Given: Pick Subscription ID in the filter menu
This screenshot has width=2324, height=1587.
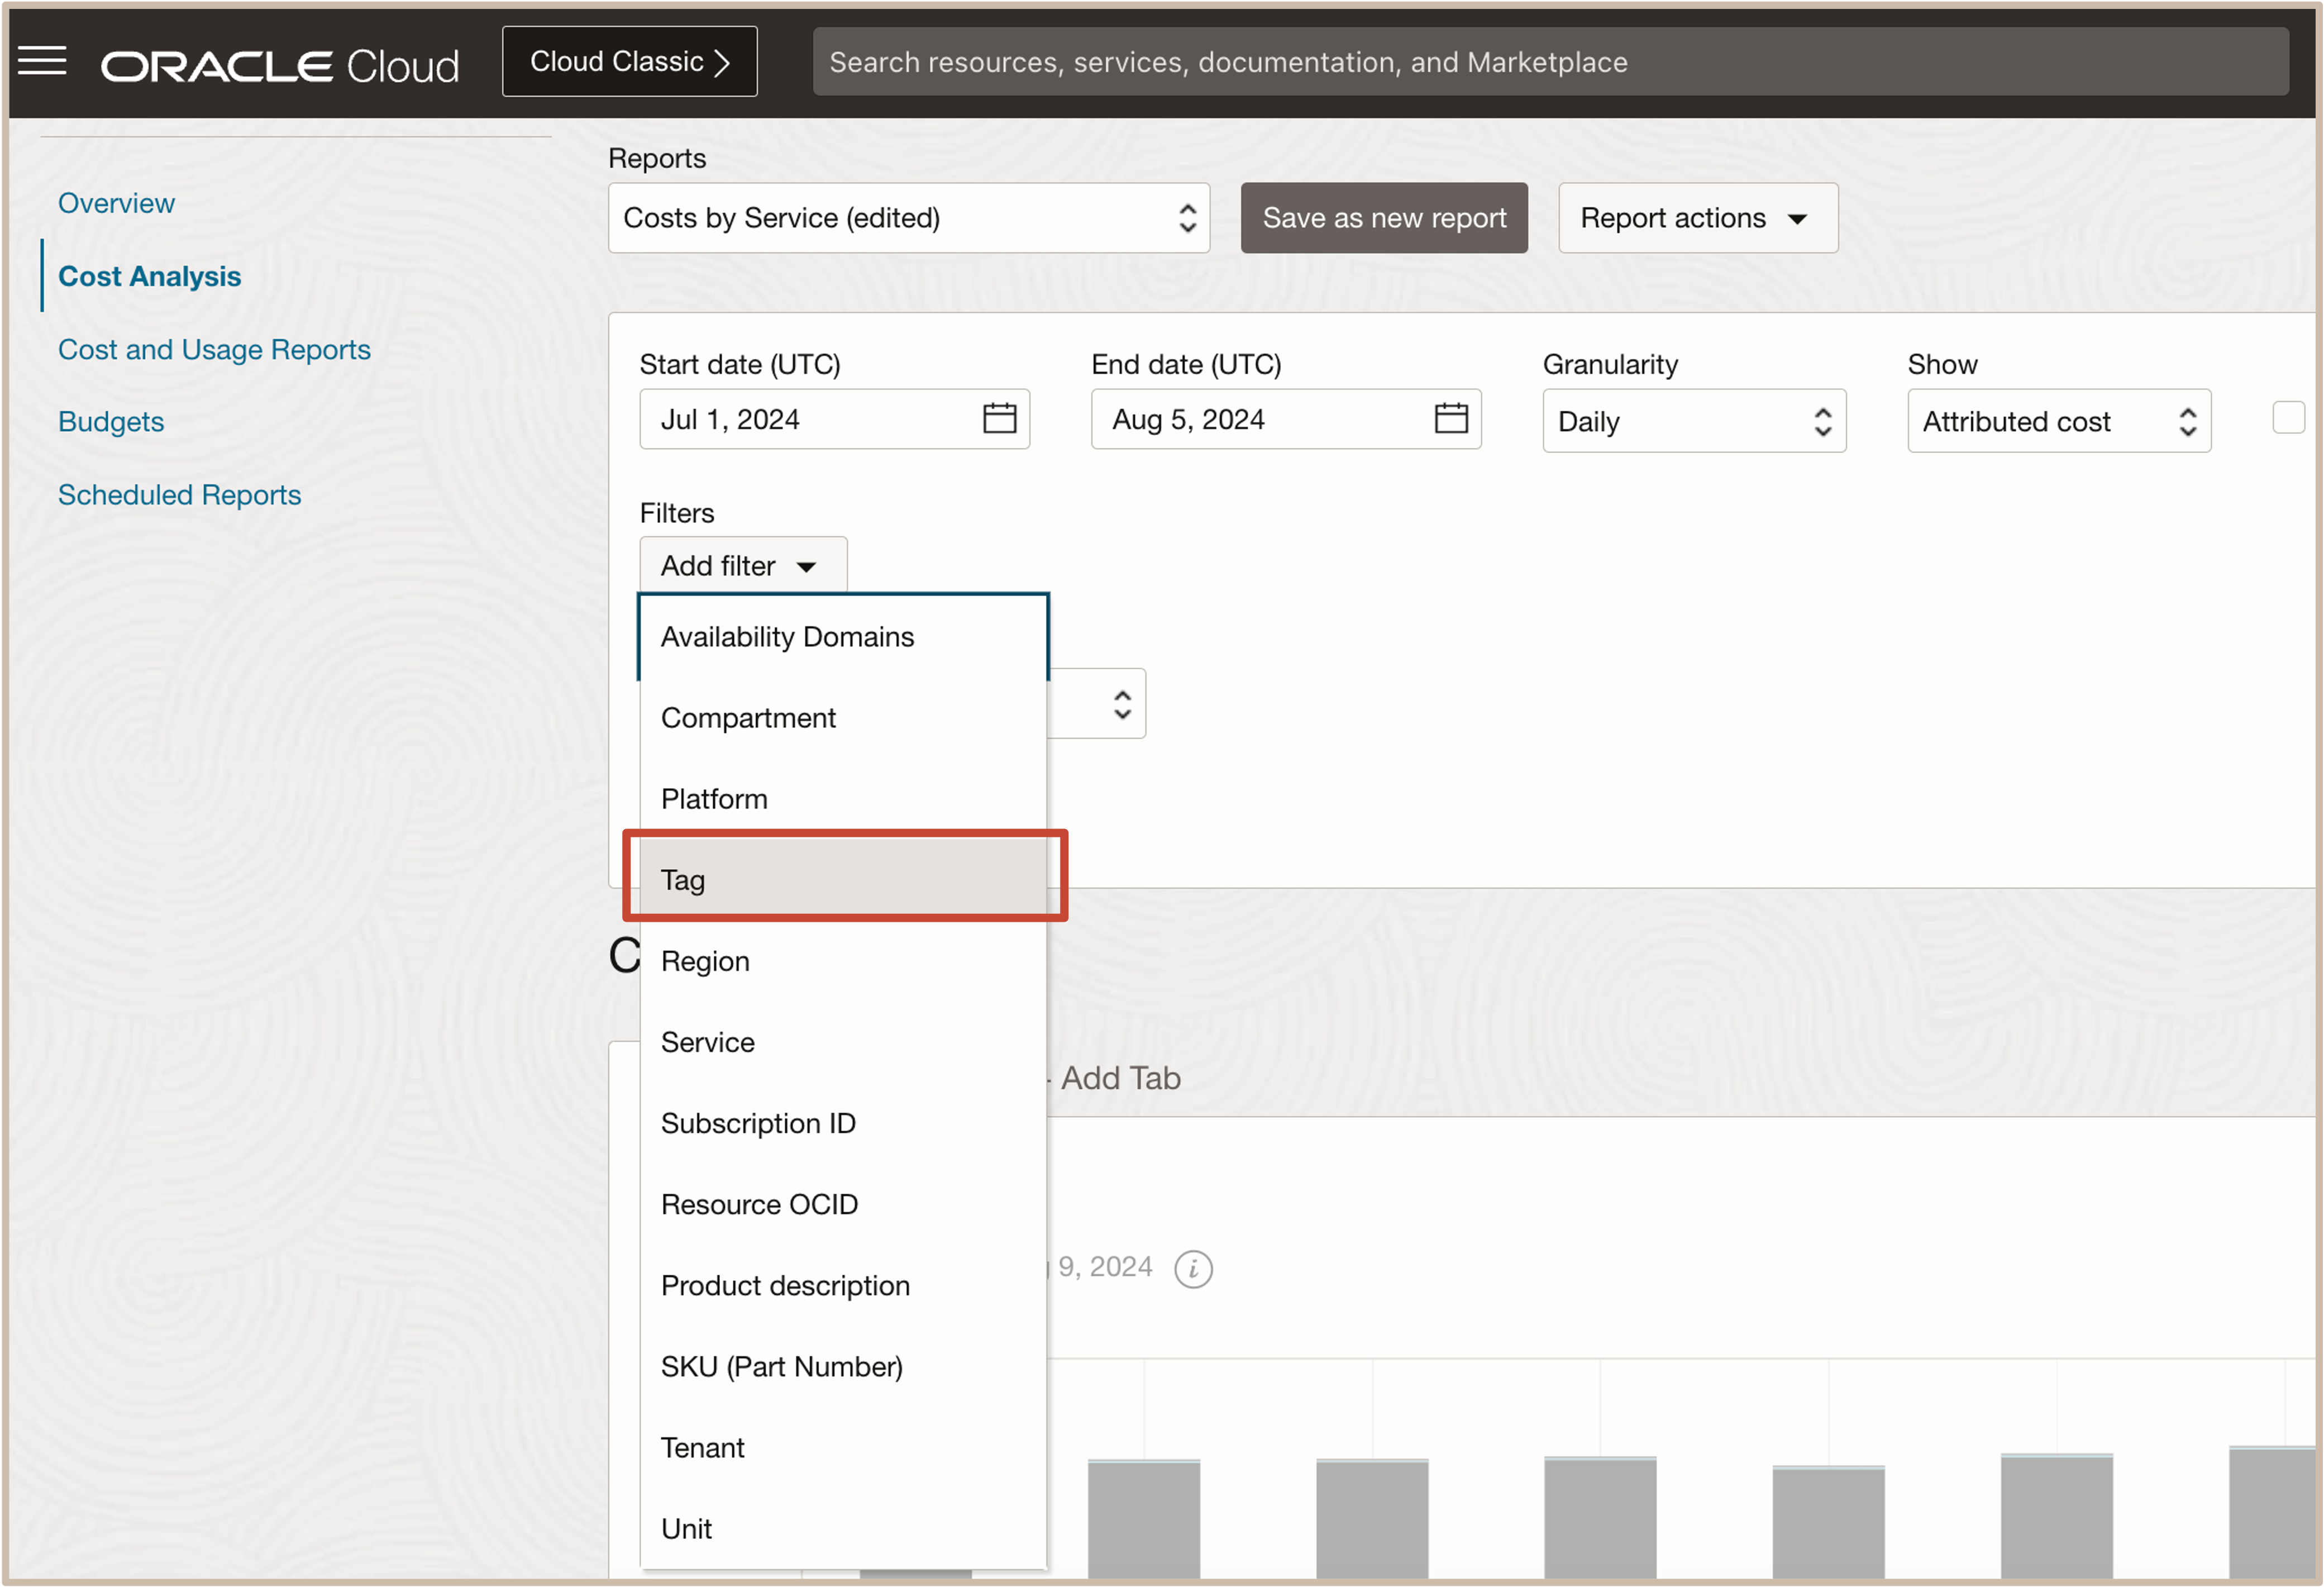Looking at the screenshot, I should point(758,1122).
